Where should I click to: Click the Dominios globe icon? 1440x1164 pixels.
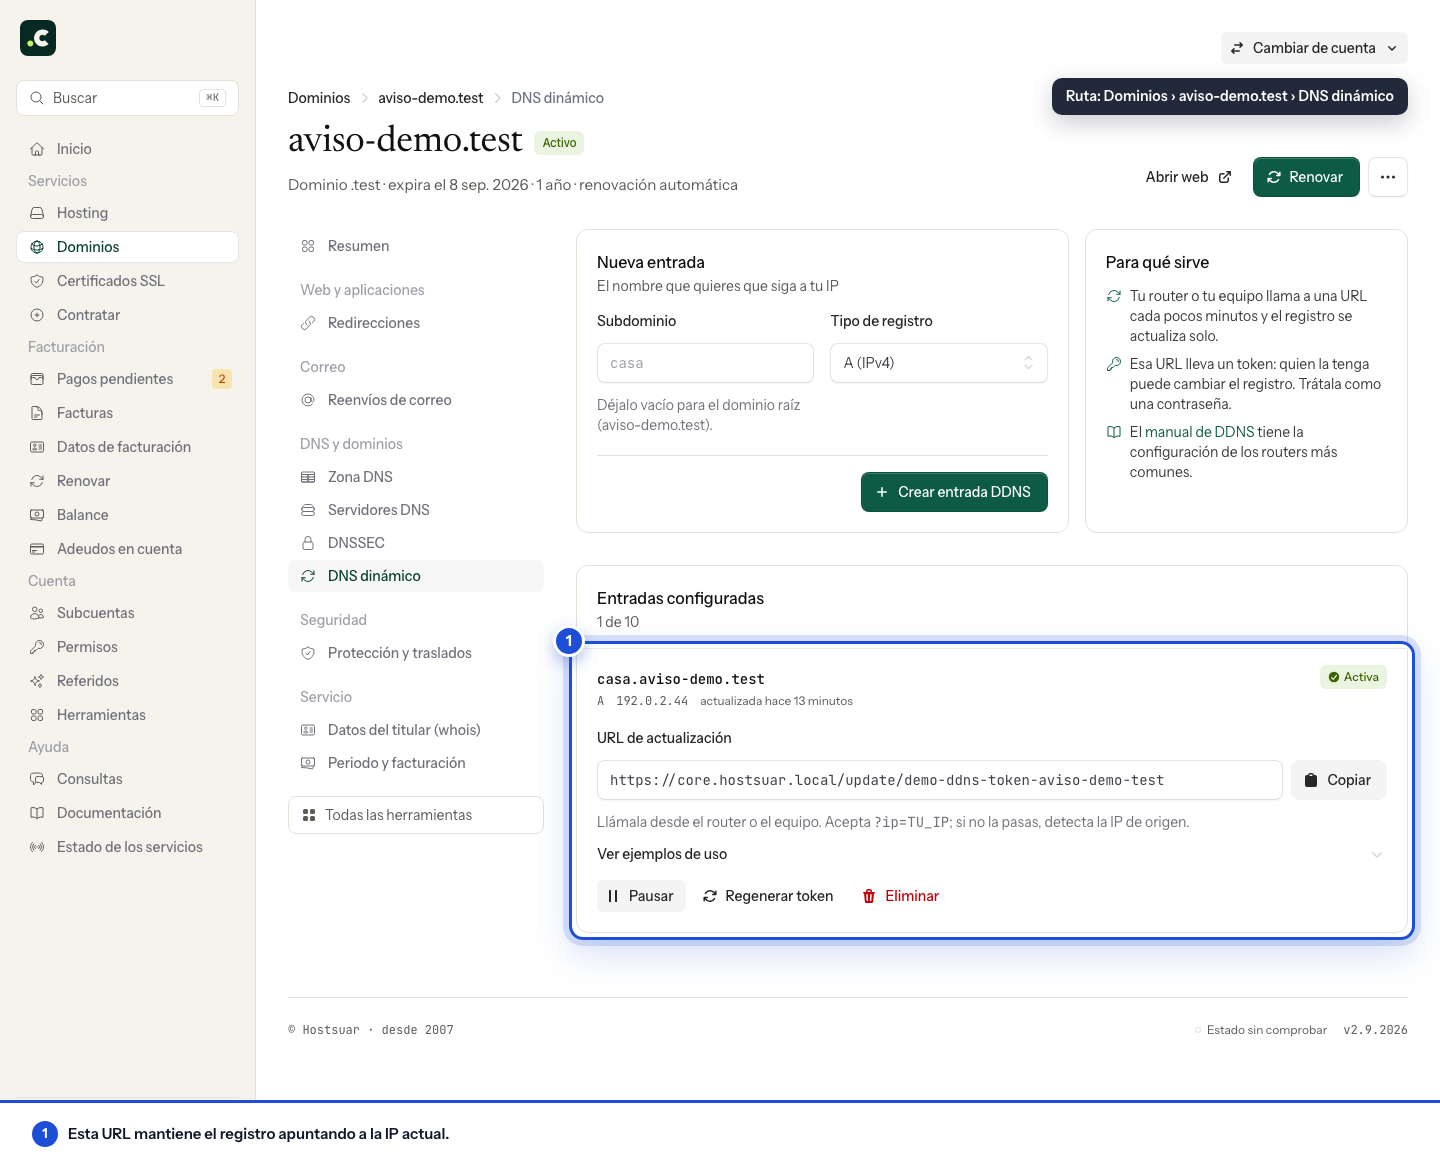click(37, 247)
